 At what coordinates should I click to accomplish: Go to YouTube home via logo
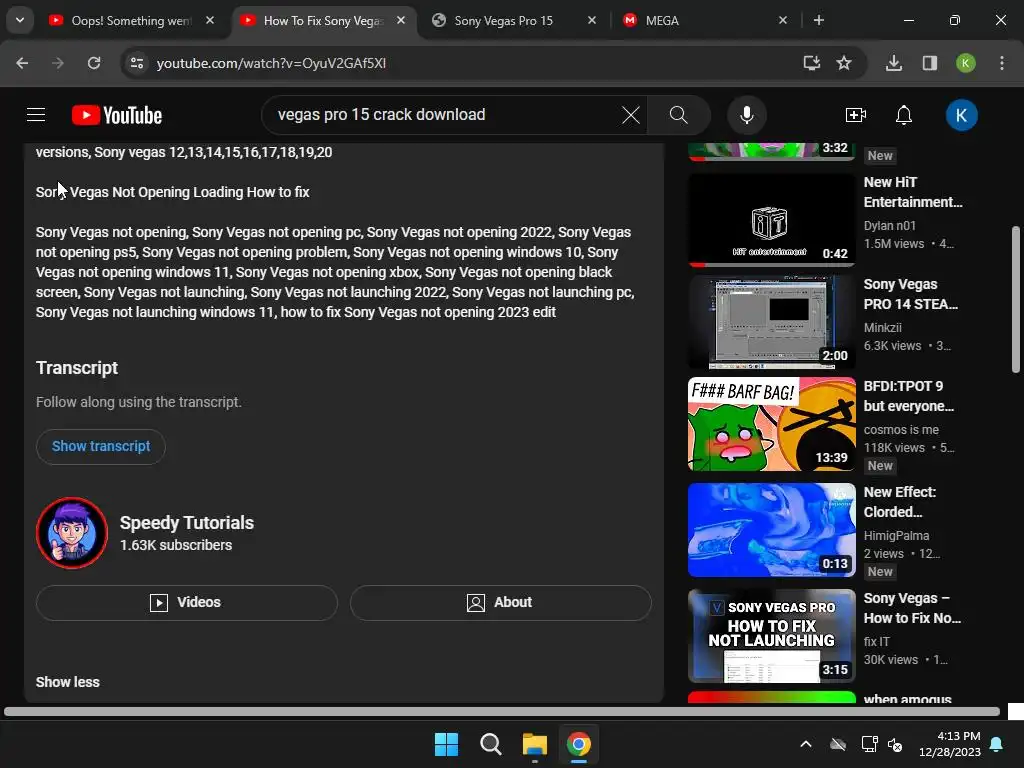coord(117,115)
